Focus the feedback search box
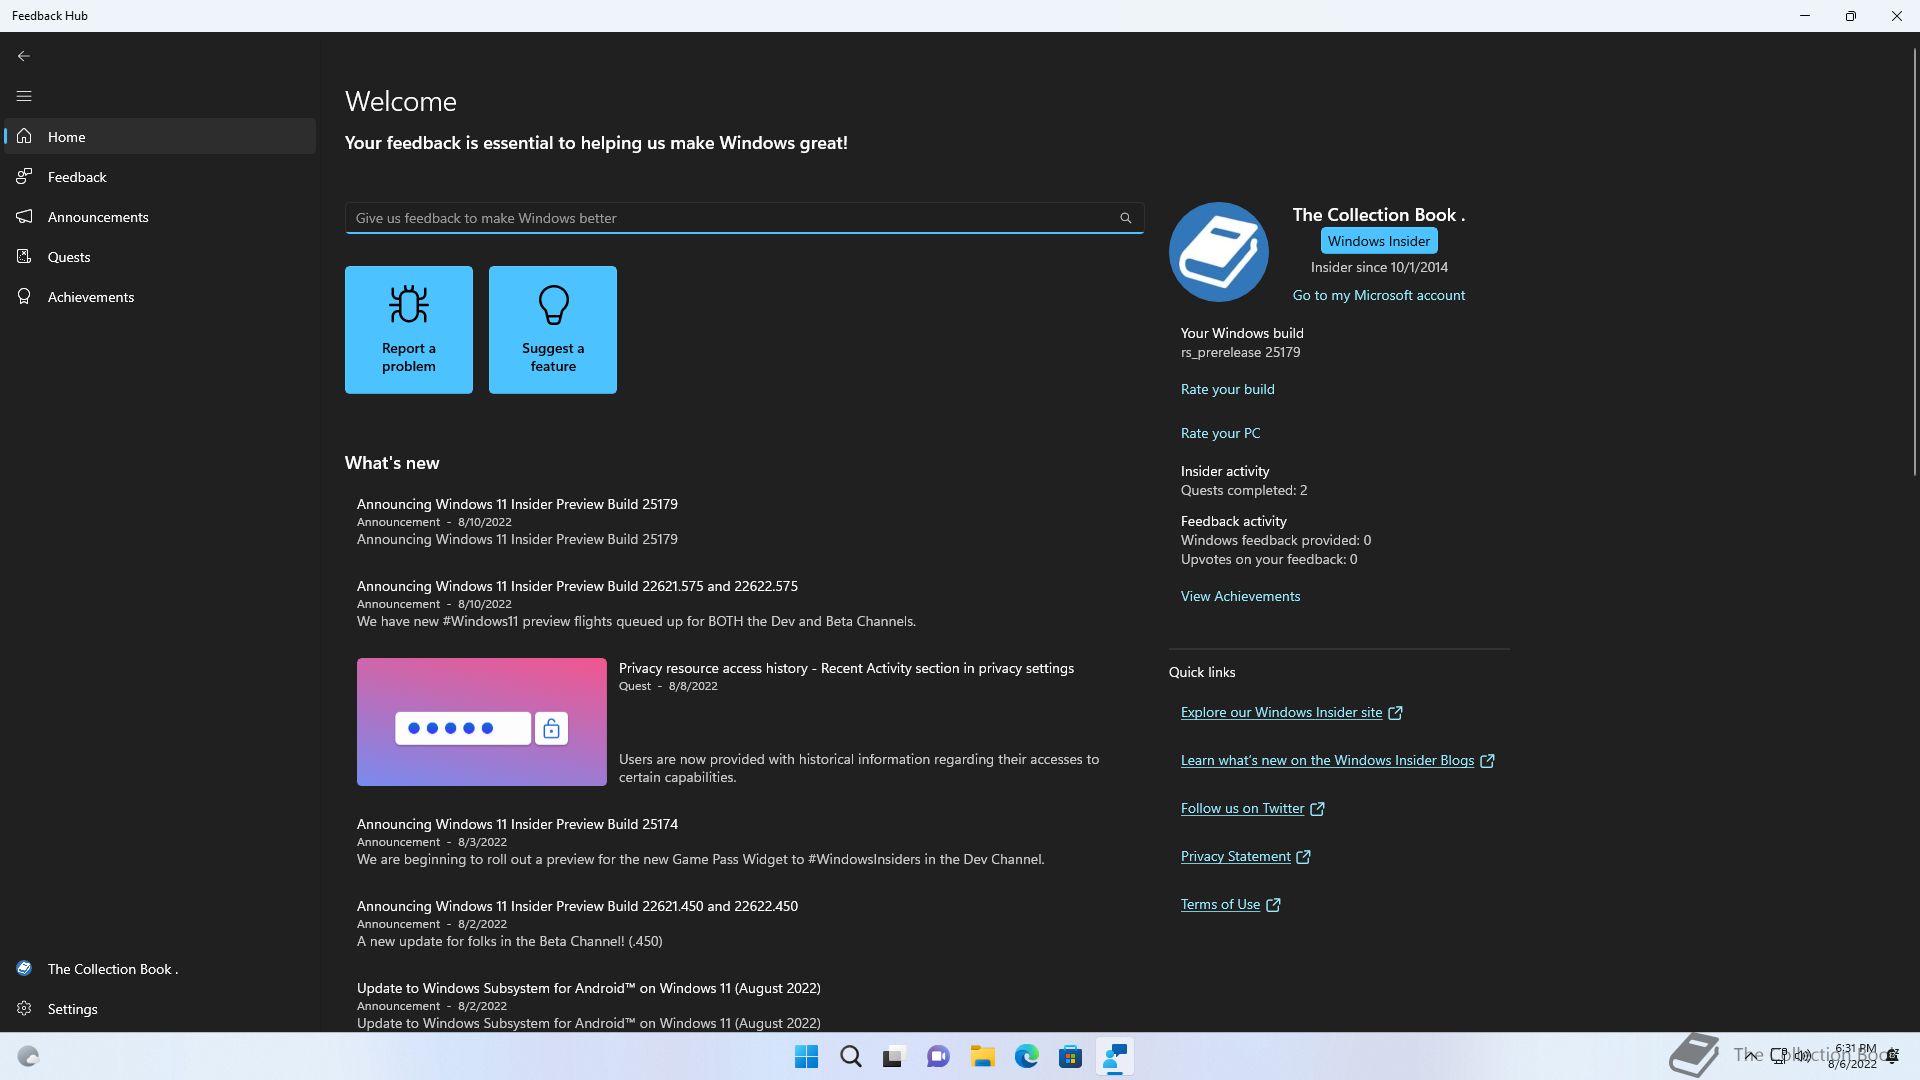The image size is (1920, 1080). [x=744, y=218]
